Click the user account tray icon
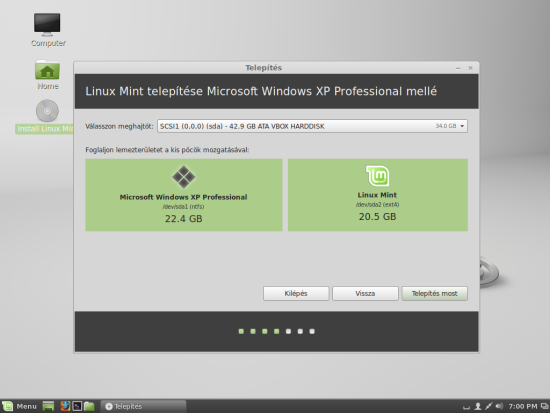 (477, 406)
